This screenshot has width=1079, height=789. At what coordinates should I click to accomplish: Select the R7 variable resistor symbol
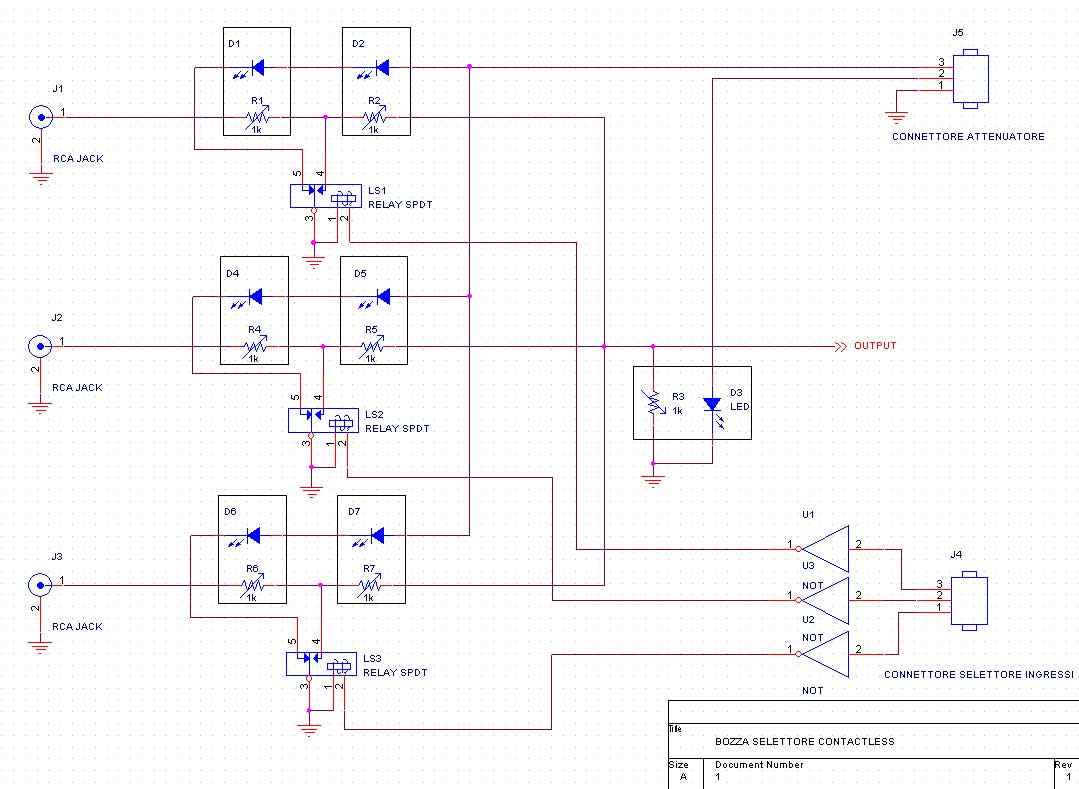click(370, 585)
